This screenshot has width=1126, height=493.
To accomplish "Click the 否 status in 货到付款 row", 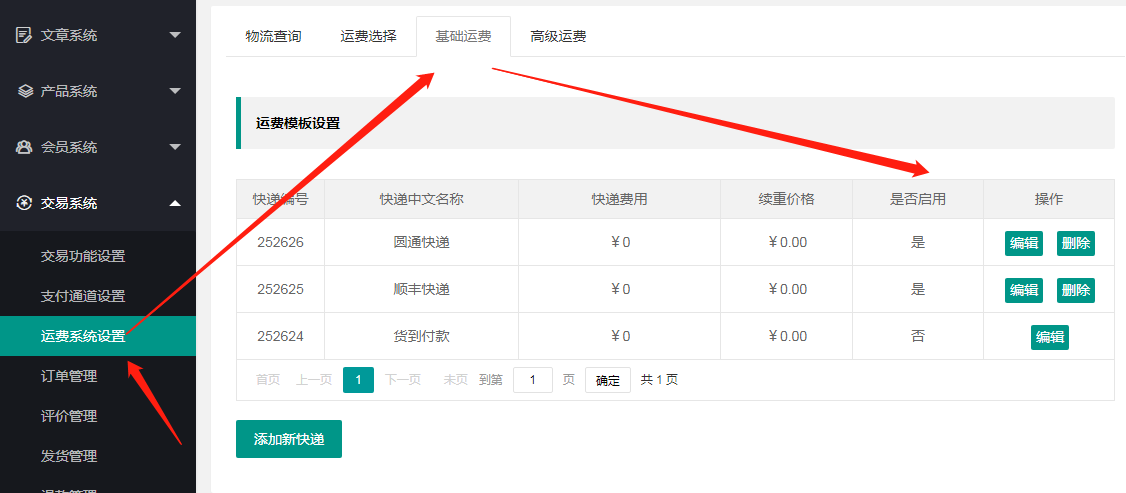I will (x=918, y=336).
